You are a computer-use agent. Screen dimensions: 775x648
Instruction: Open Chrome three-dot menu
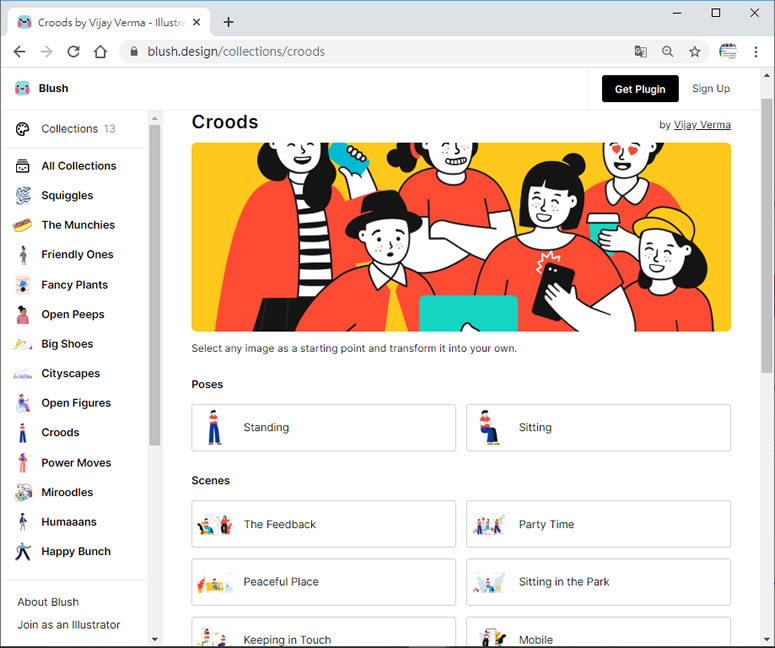point(756,51)
